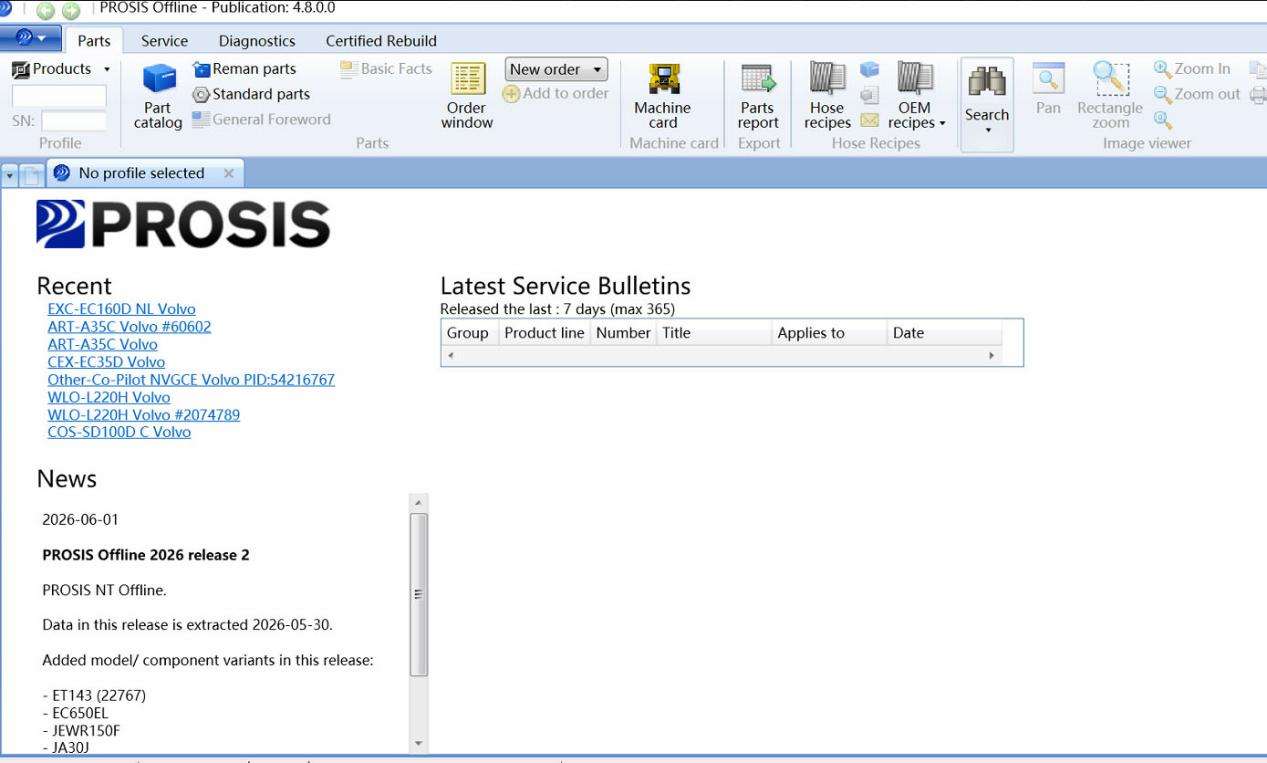1267x763 pixels.
Task: Open the tab list dropdown arrow
Action: point(11,174)
